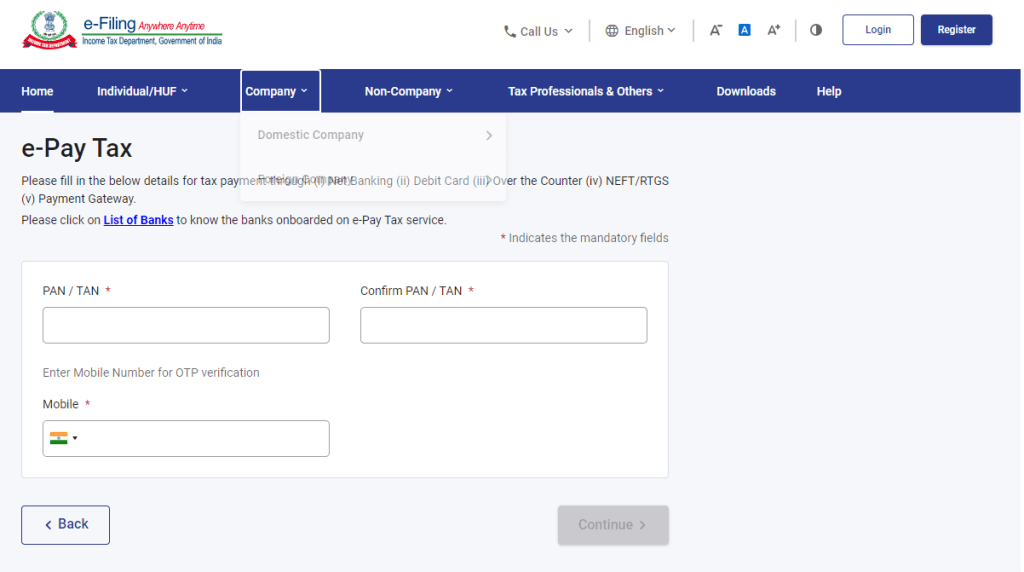The width and height of the screenshot is (1024, 572).
Task: Decrease font size with A- icon
Action: pos(716,30)
